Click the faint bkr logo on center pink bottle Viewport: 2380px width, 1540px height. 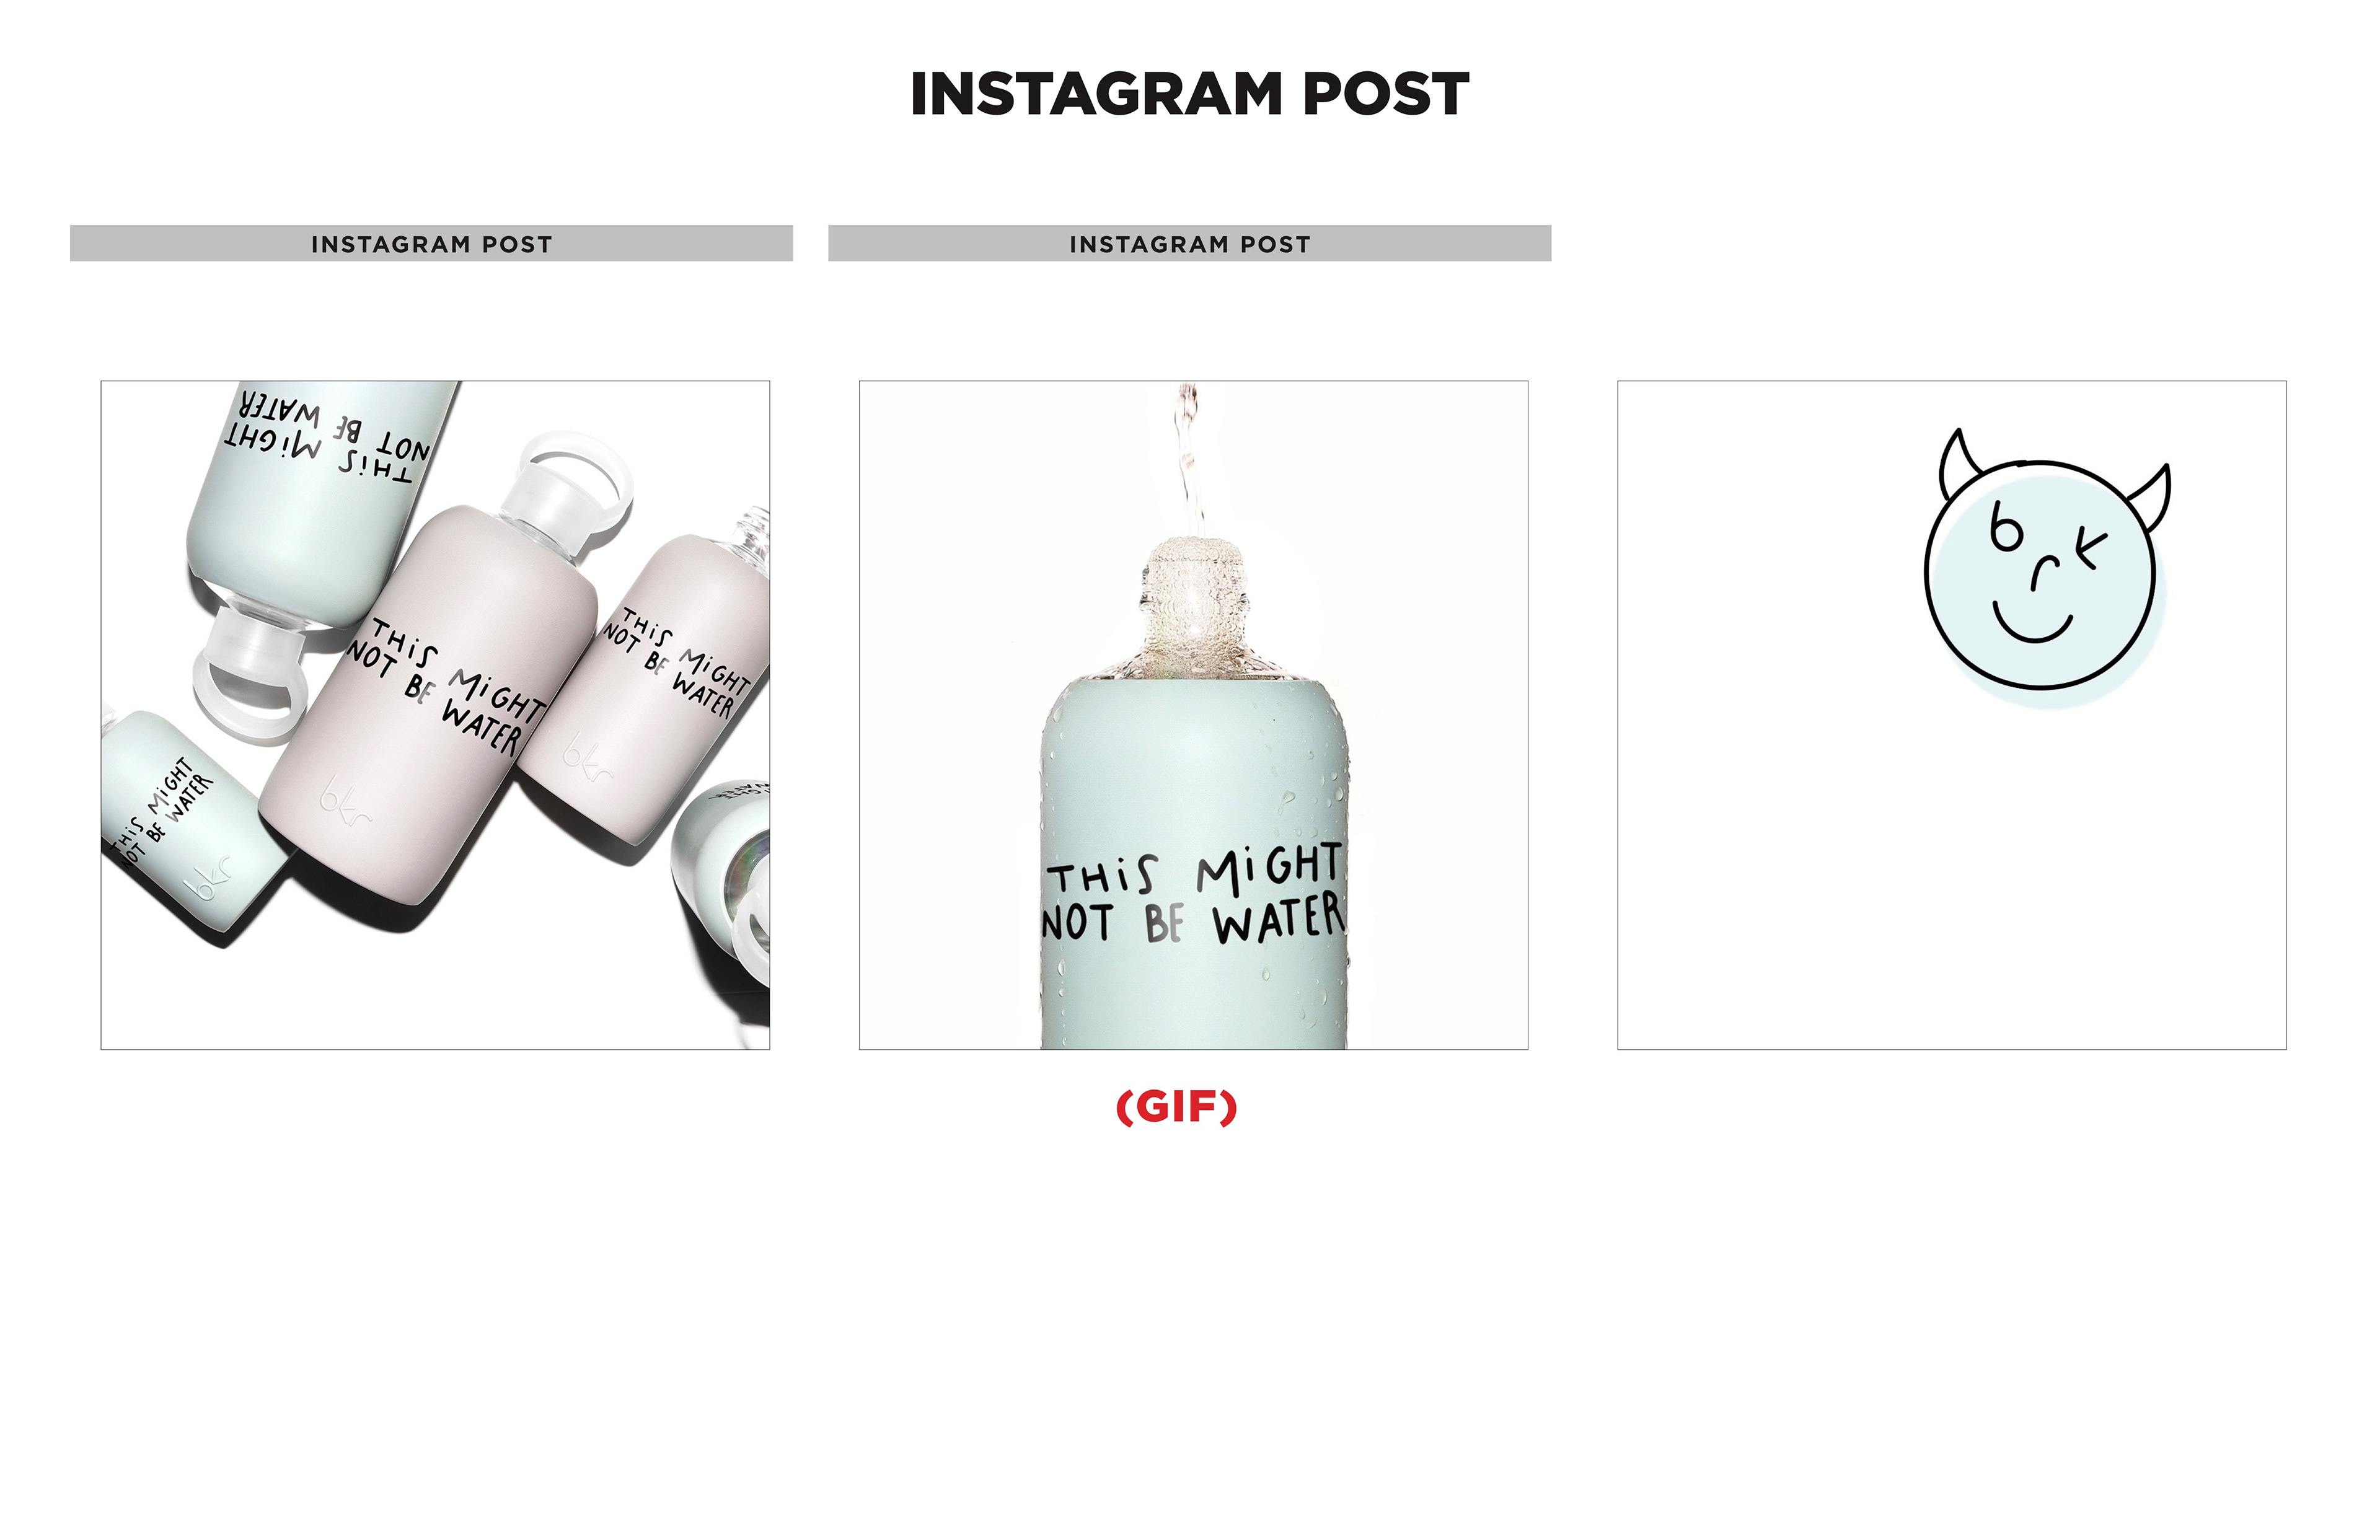tap(346, 800)
